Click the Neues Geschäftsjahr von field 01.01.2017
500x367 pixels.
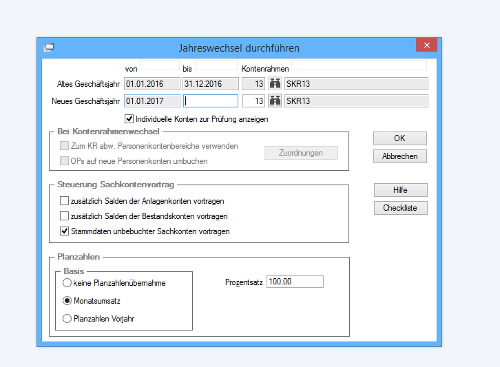152,101
